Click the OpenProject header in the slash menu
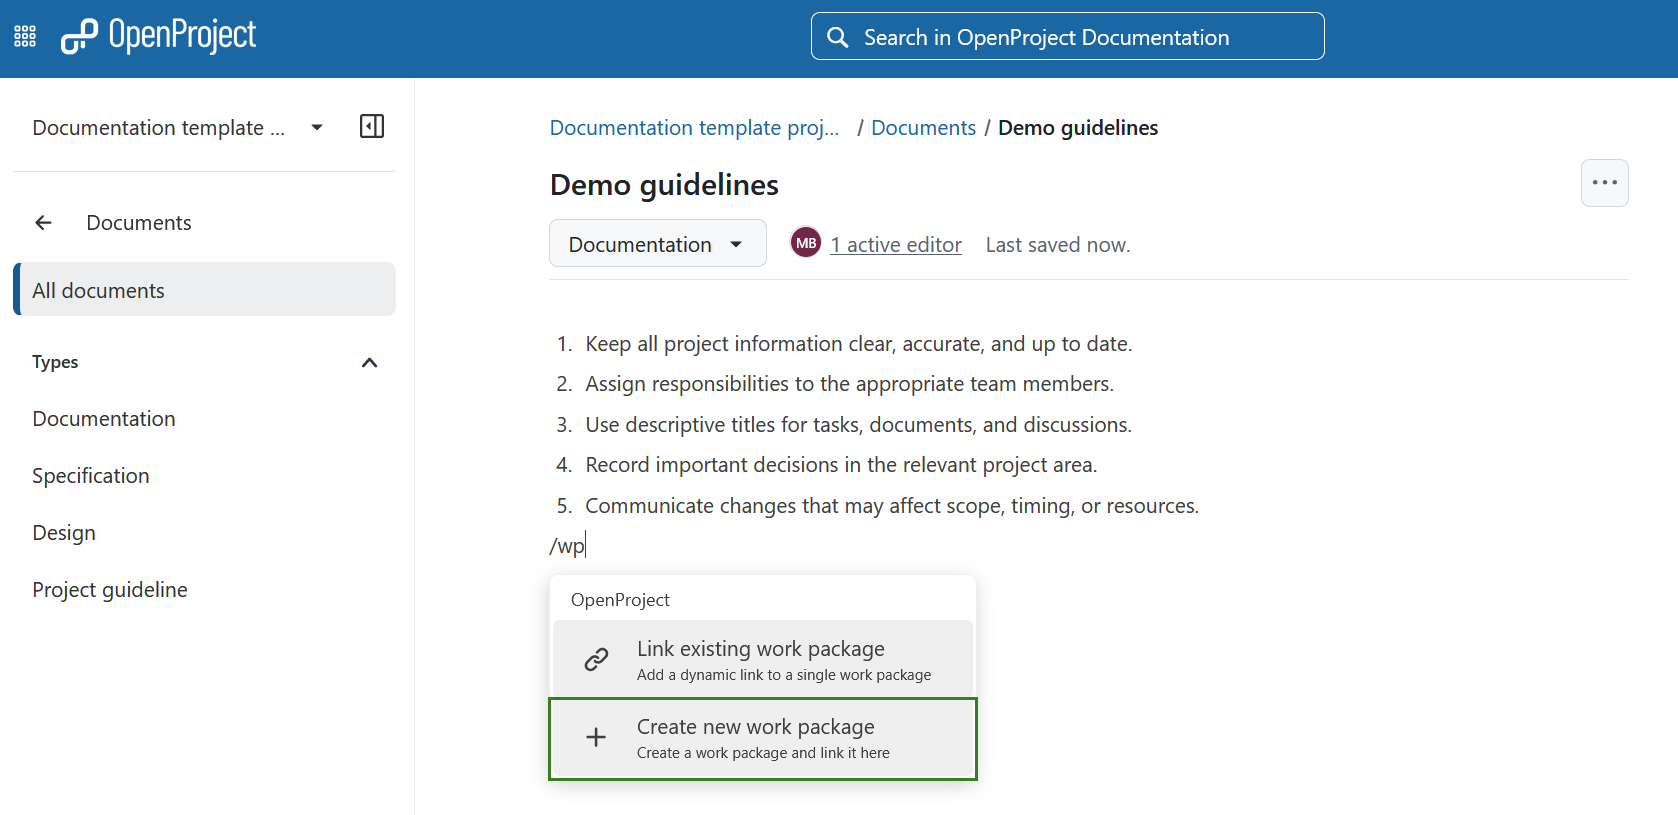Image resolution: width=1678 pixels, height=815 pixels. click(620, 600)
